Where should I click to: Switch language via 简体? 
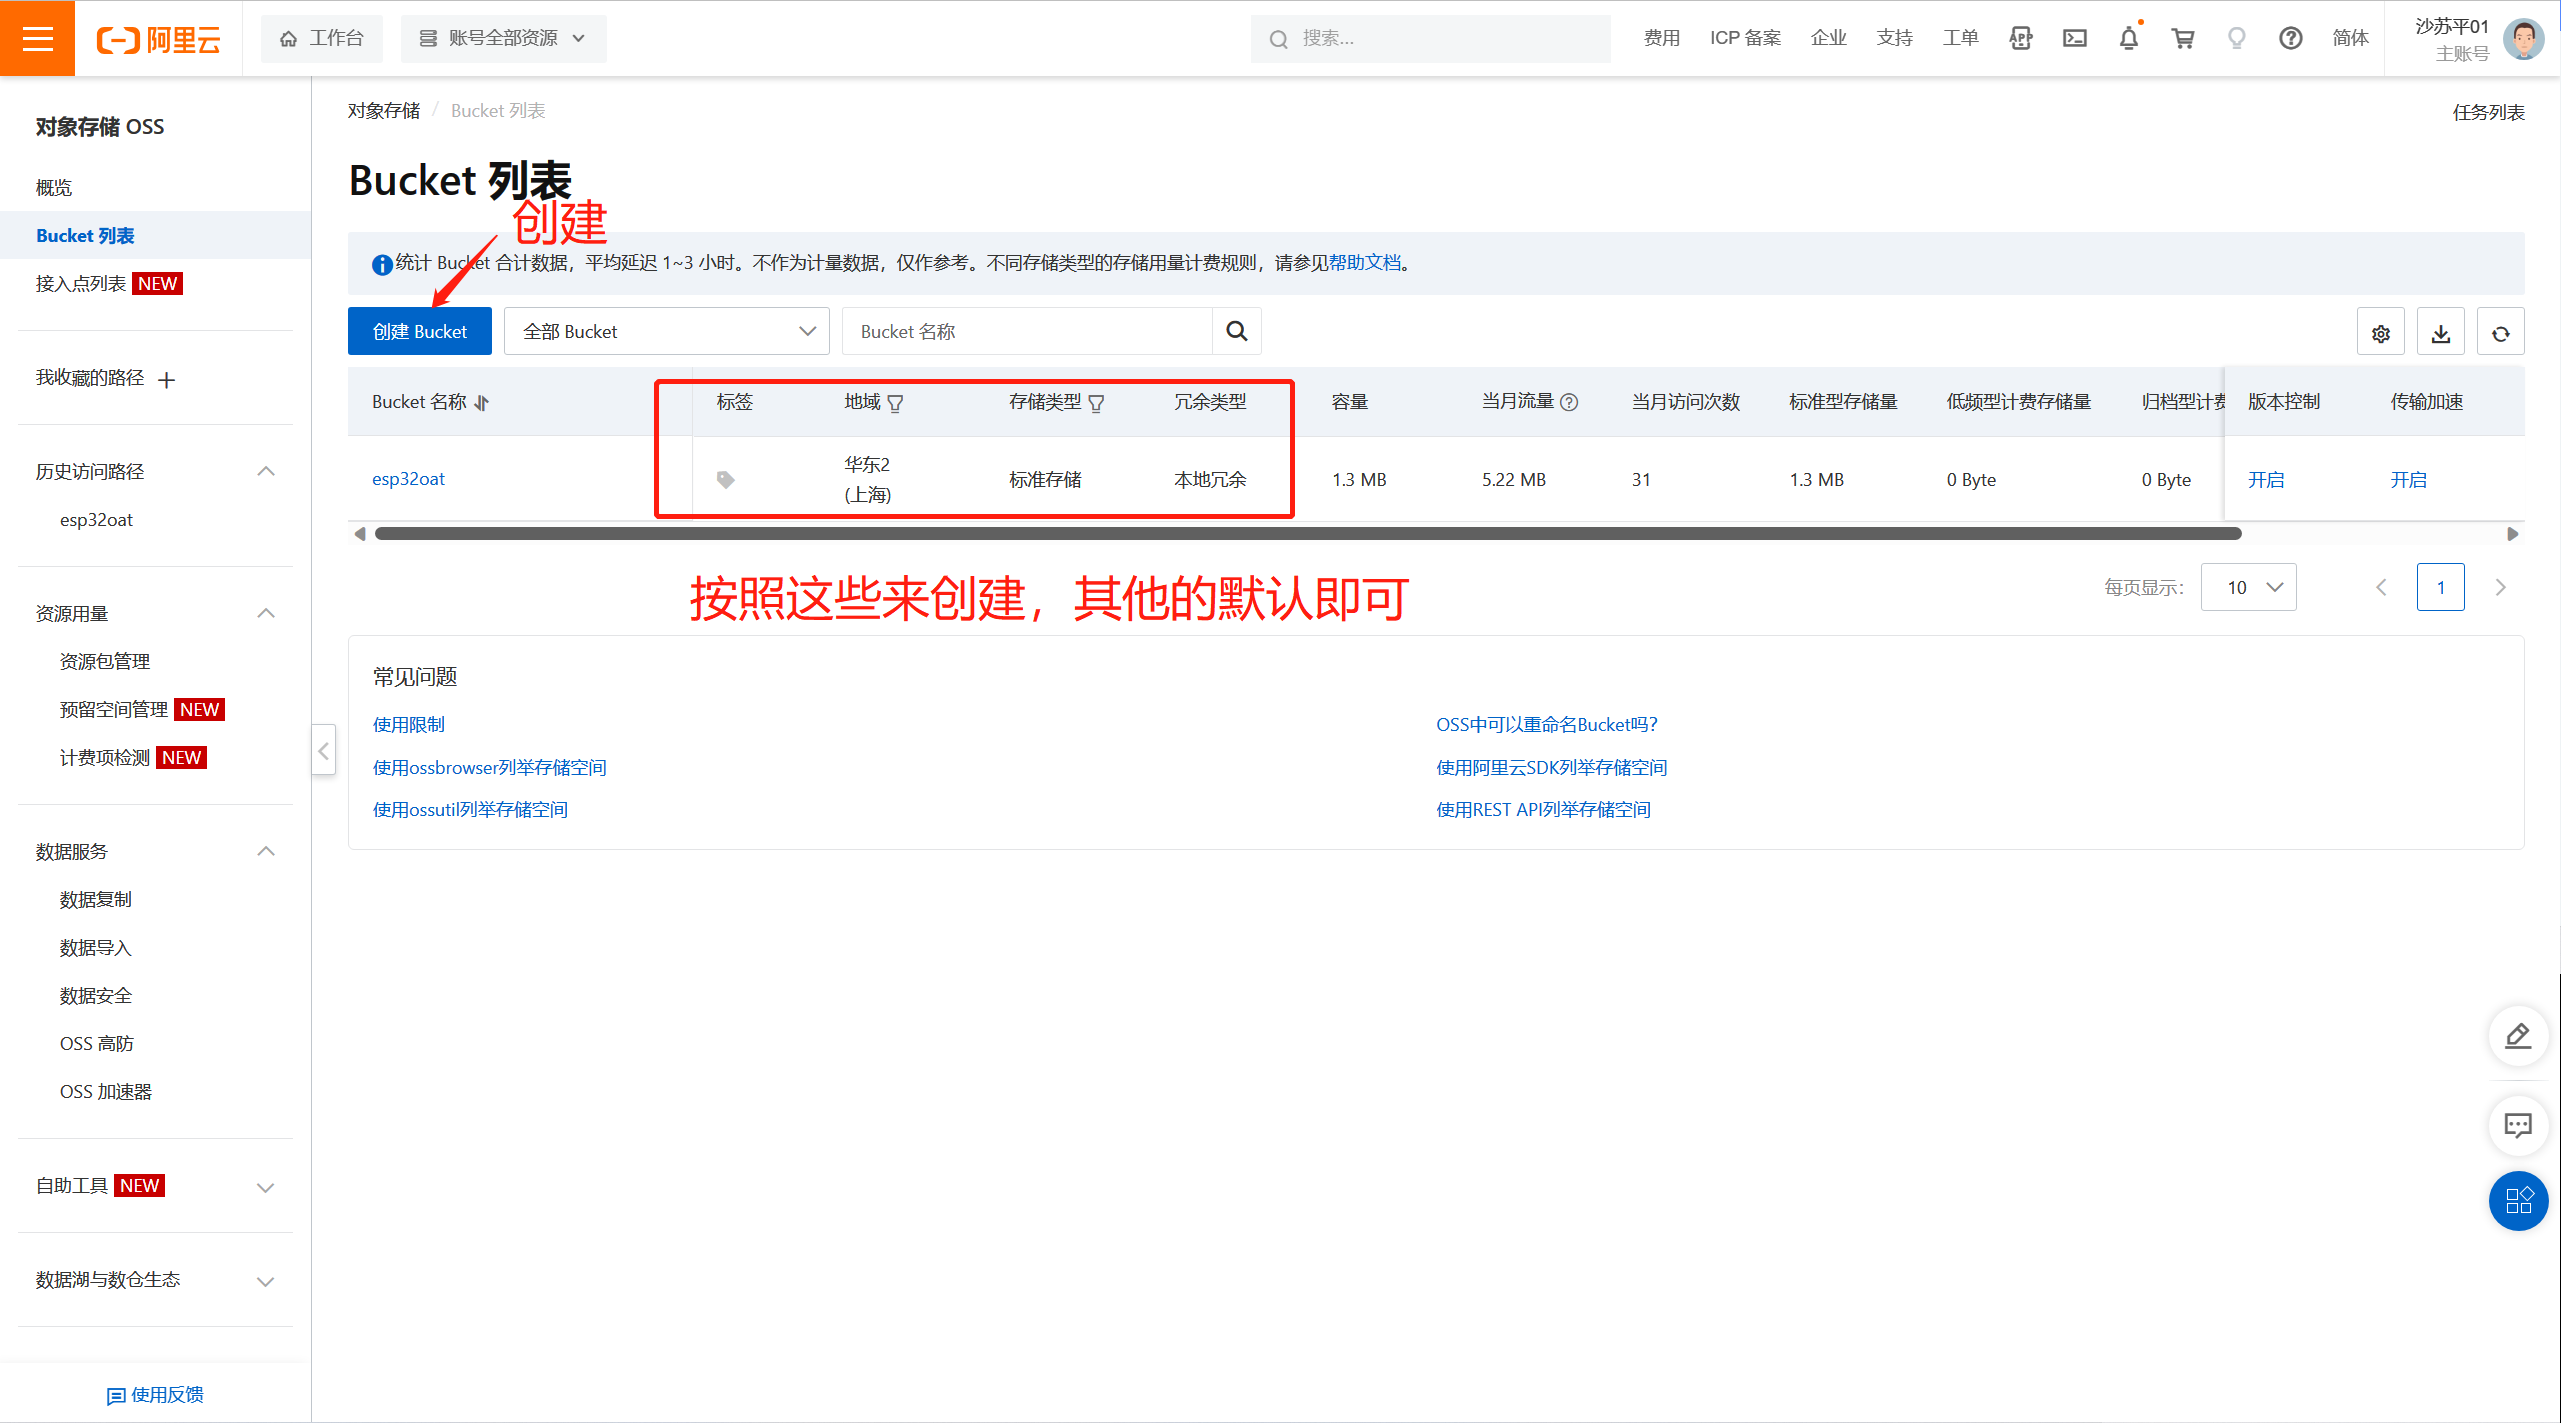pyautogui.click(x=2350, y=38)
